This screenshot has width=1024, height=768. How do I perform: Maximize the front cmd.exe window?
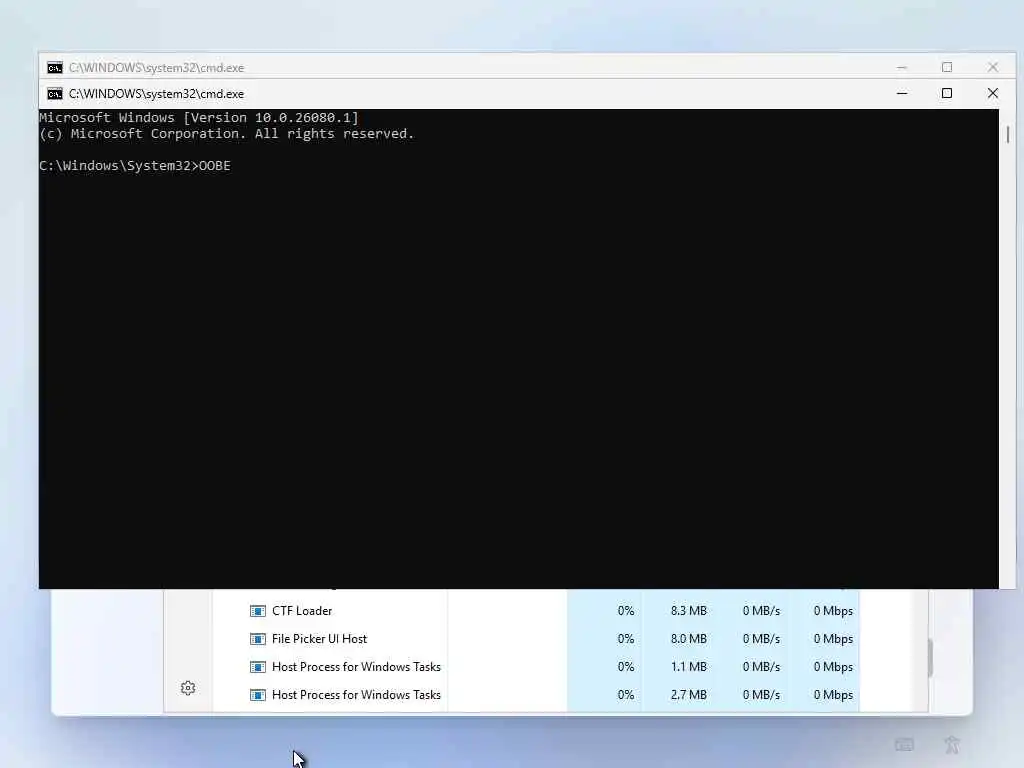[947, 93]
